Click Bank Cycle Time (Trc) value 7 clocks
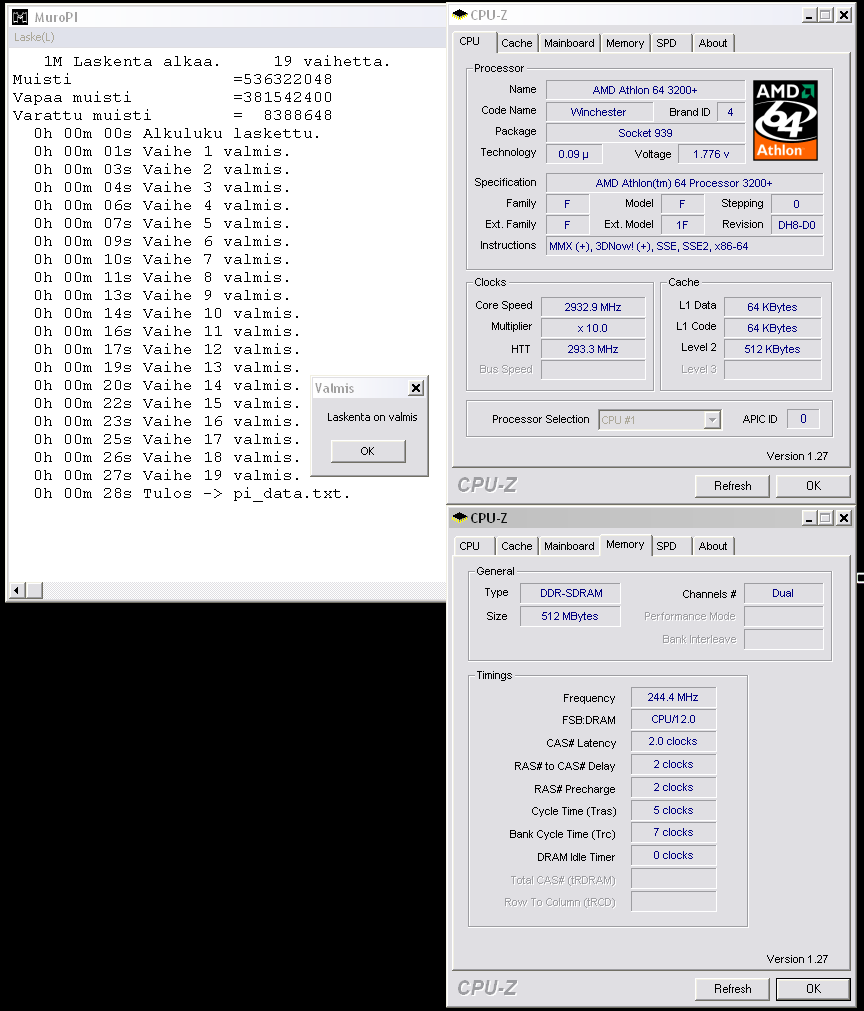The width and height of the screenshot is (864, 1011). 674,832
